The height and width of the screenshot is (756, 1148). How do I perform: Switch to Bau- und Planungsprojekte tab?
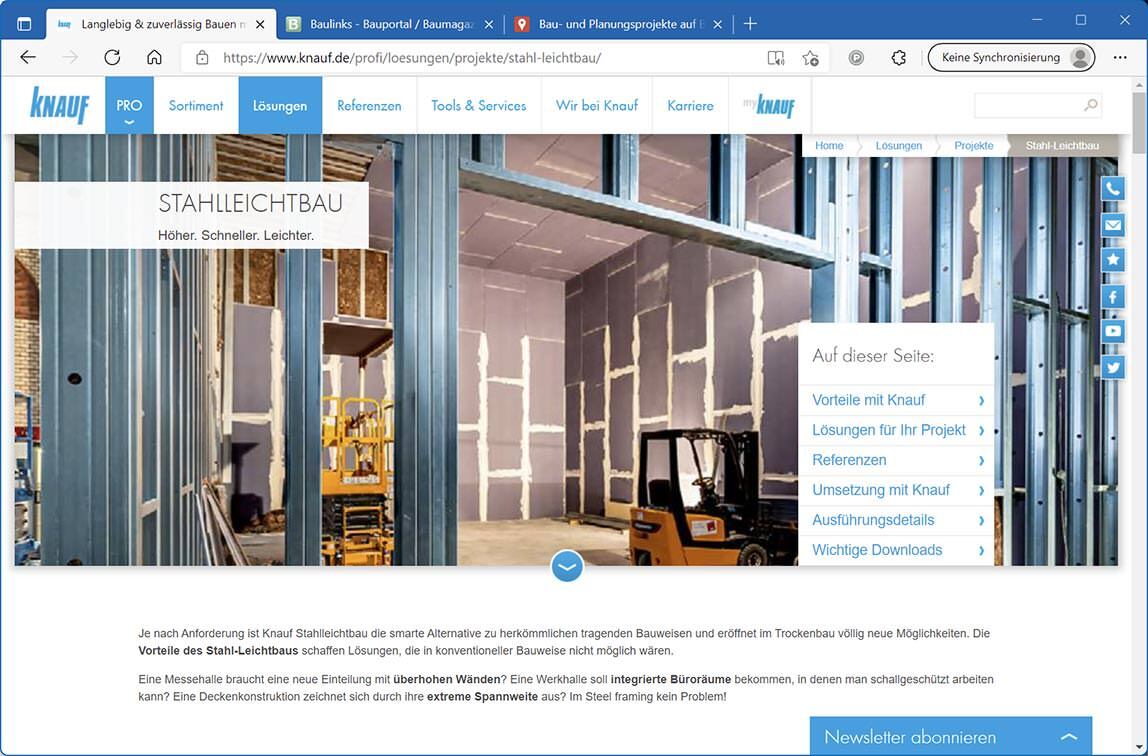point(619,24)
